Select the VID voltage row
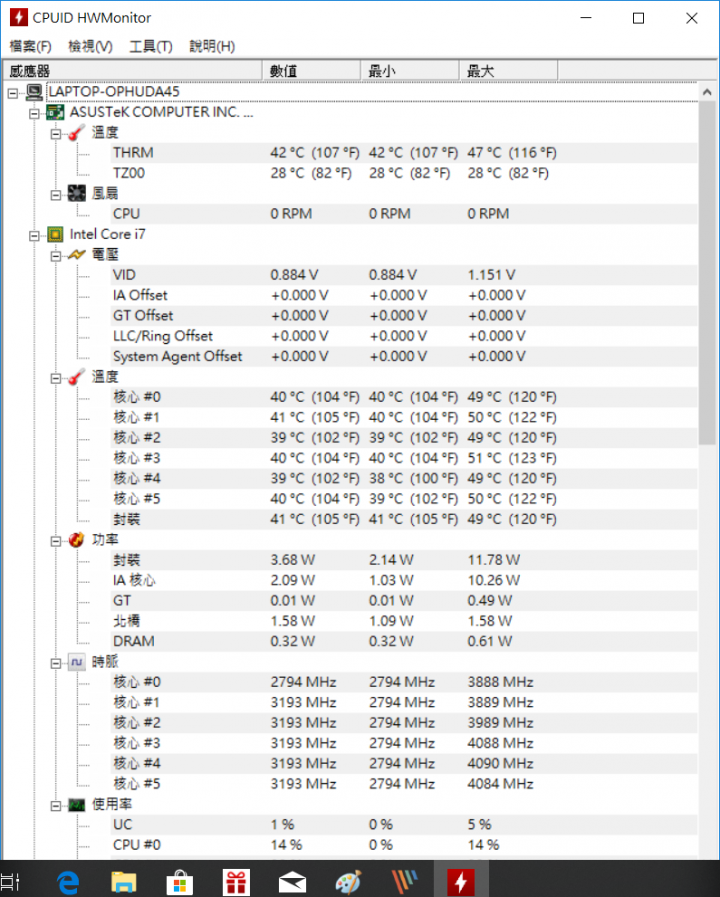The height and width of the screenshot is (897, 720). pyautogui.click(x=404, y=275)
